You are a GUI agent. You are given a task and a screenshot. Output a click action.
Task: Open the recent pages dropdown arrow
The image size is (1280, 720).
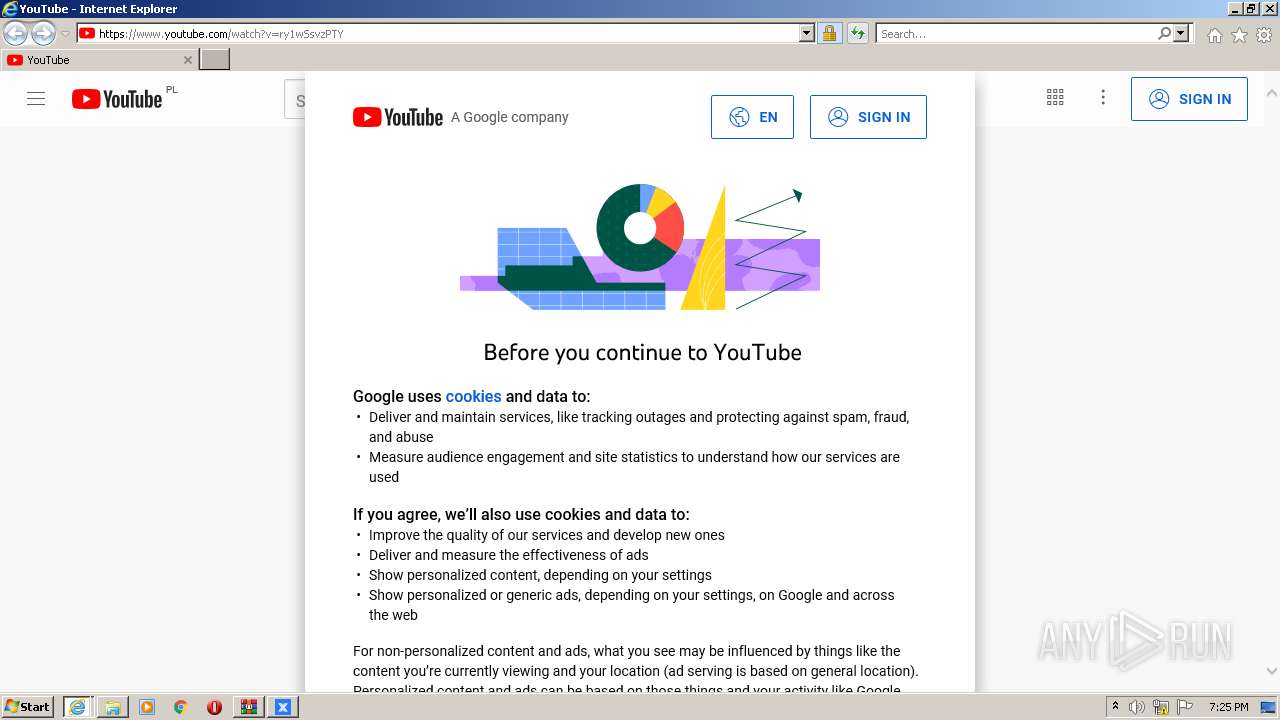[65, 34]
